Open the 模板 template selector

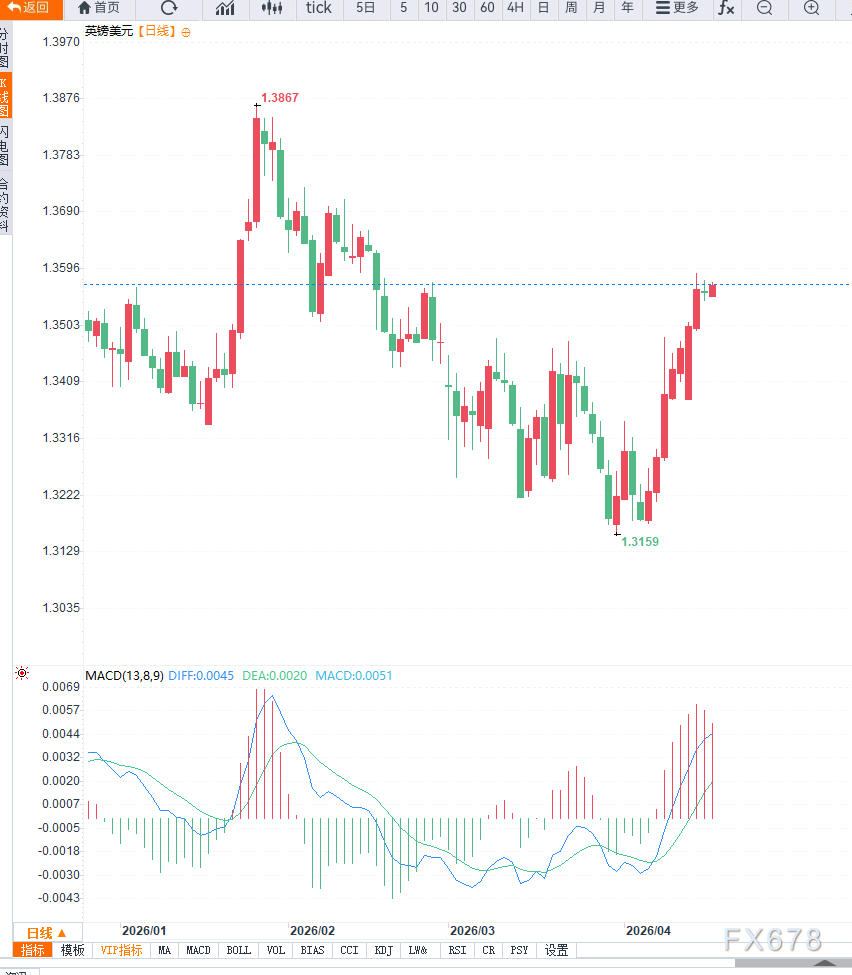coord(72,950)
